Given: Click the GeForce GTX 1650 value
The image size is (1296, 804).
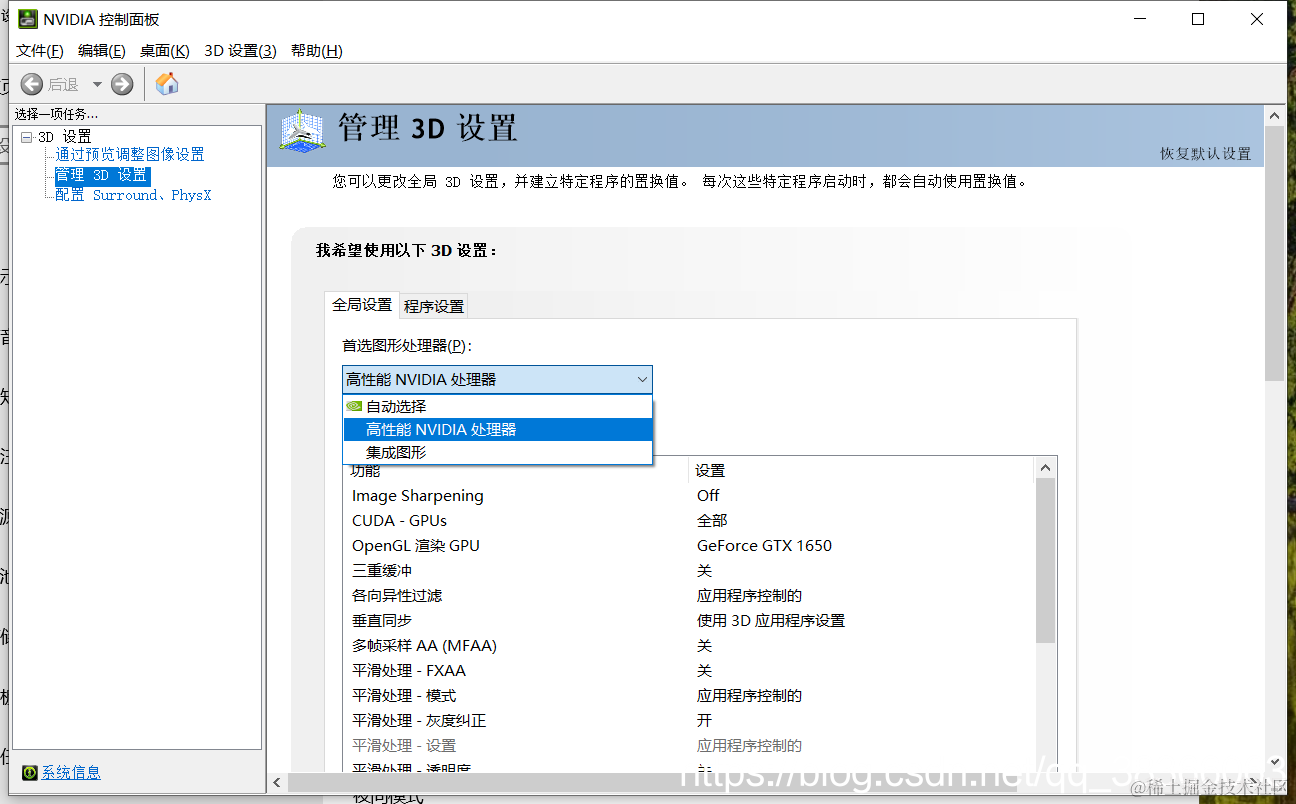Looking at the screenshot, I should click(x=764, y=546).
